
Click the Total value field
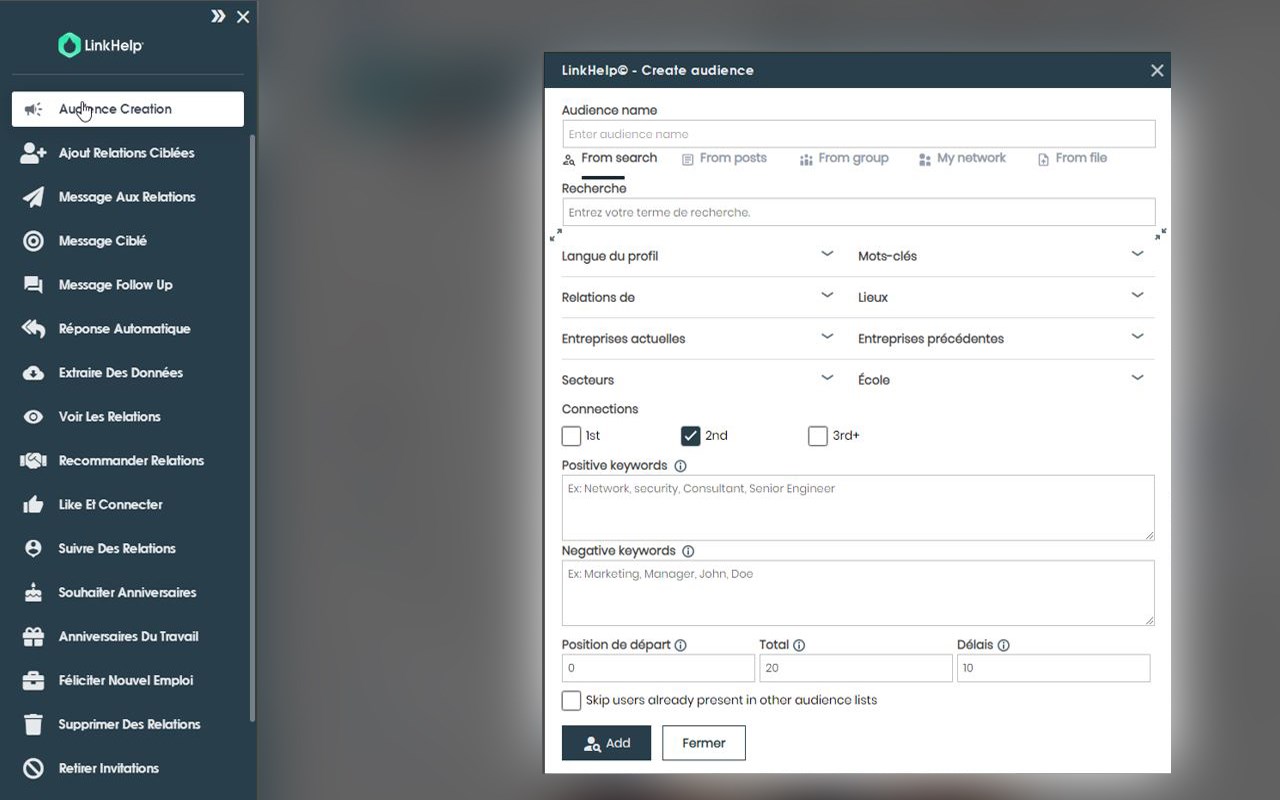pyautogui.click(x=856, y=668)
